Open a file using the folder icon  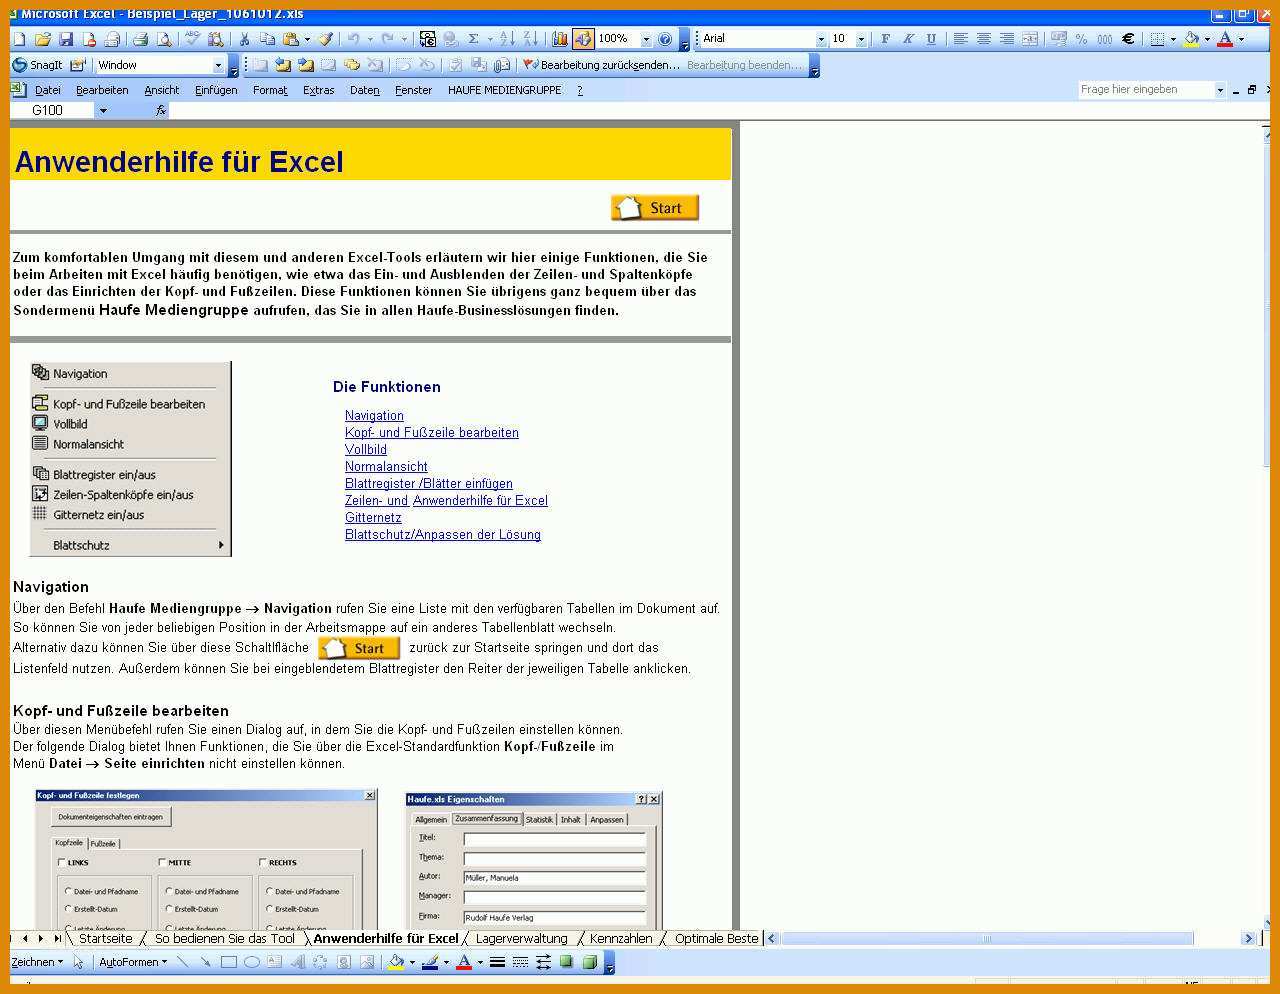pyautogui.click(x=42, y=39)
